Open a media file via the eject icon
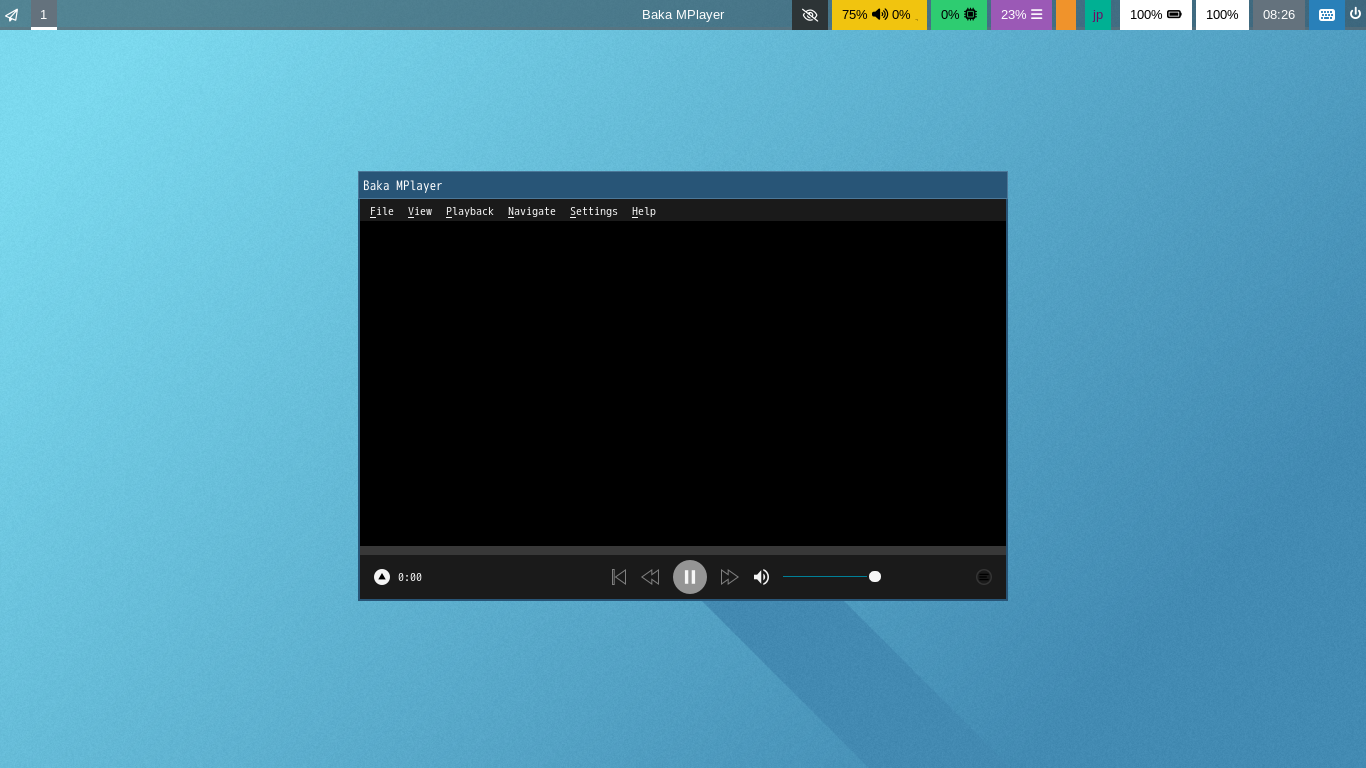The width and height of the screenshot is (1366, 768). [381, 577]
